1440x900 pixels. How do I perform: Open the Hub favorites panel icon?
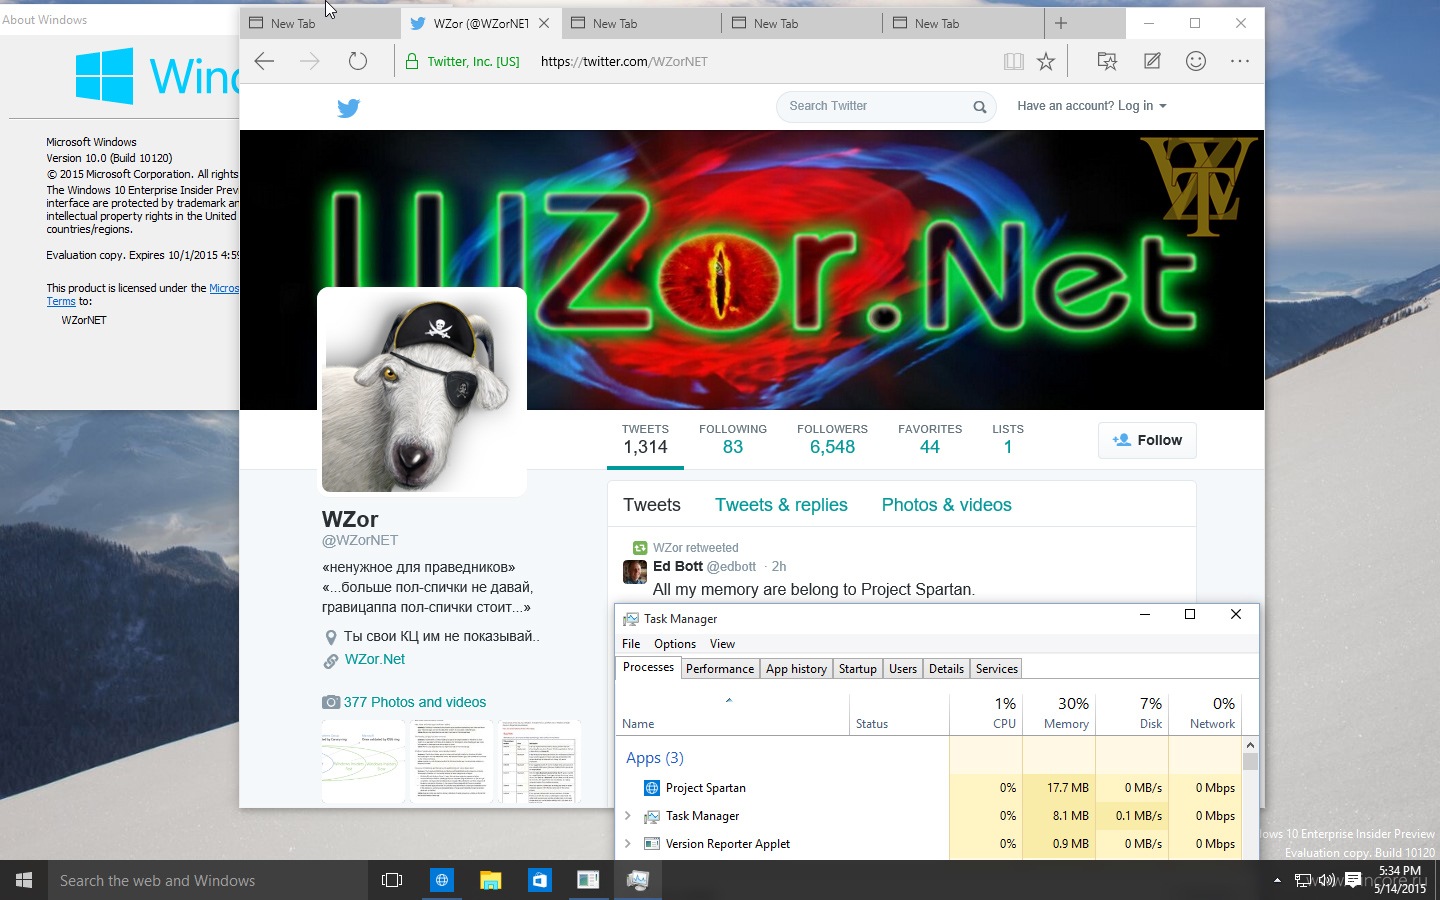(1107, 61)
